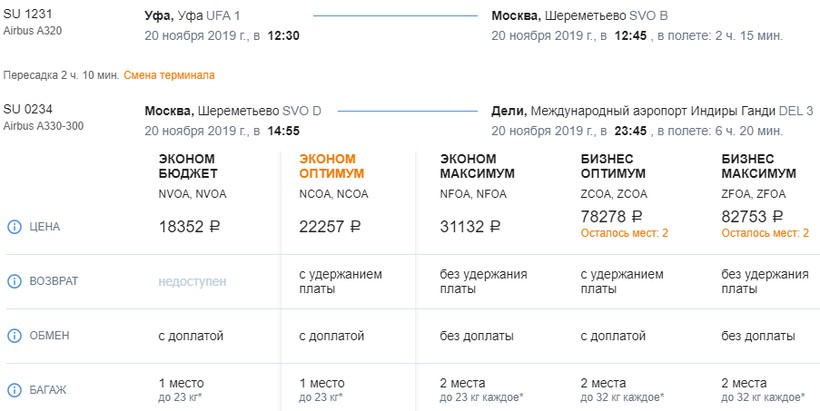Click the info icon next to ЦЕНА
Image resolution: width=820 pixels, height=411 pixels.
(x=14, y=227)
